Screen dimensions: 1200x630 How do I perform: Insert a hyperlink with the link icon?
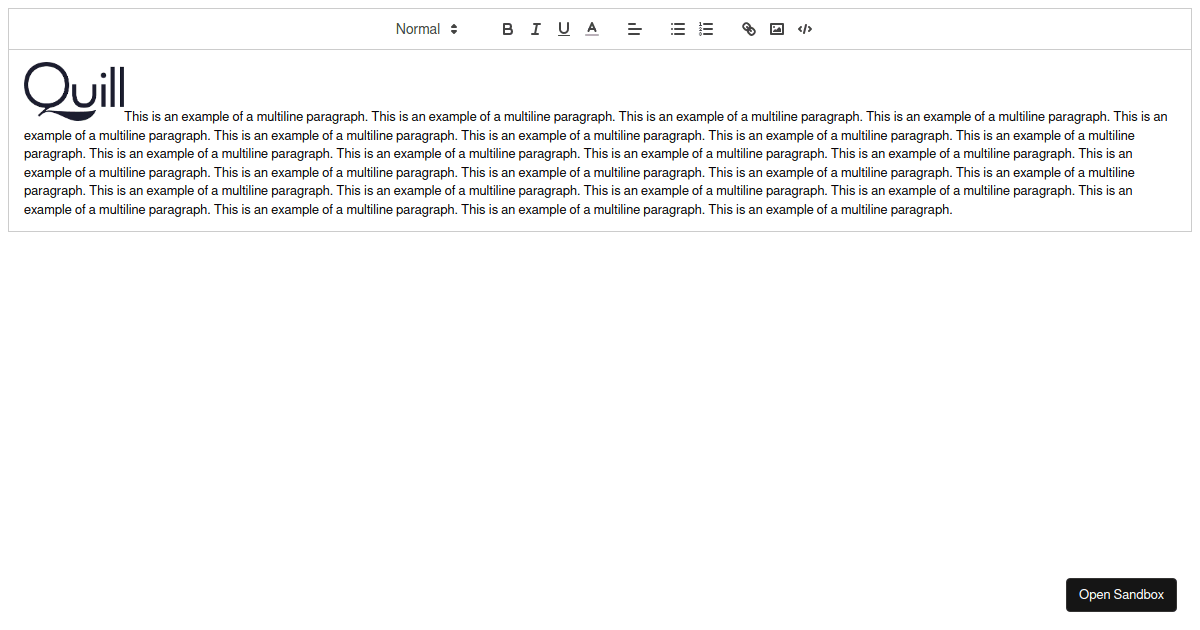click(748, 29)
